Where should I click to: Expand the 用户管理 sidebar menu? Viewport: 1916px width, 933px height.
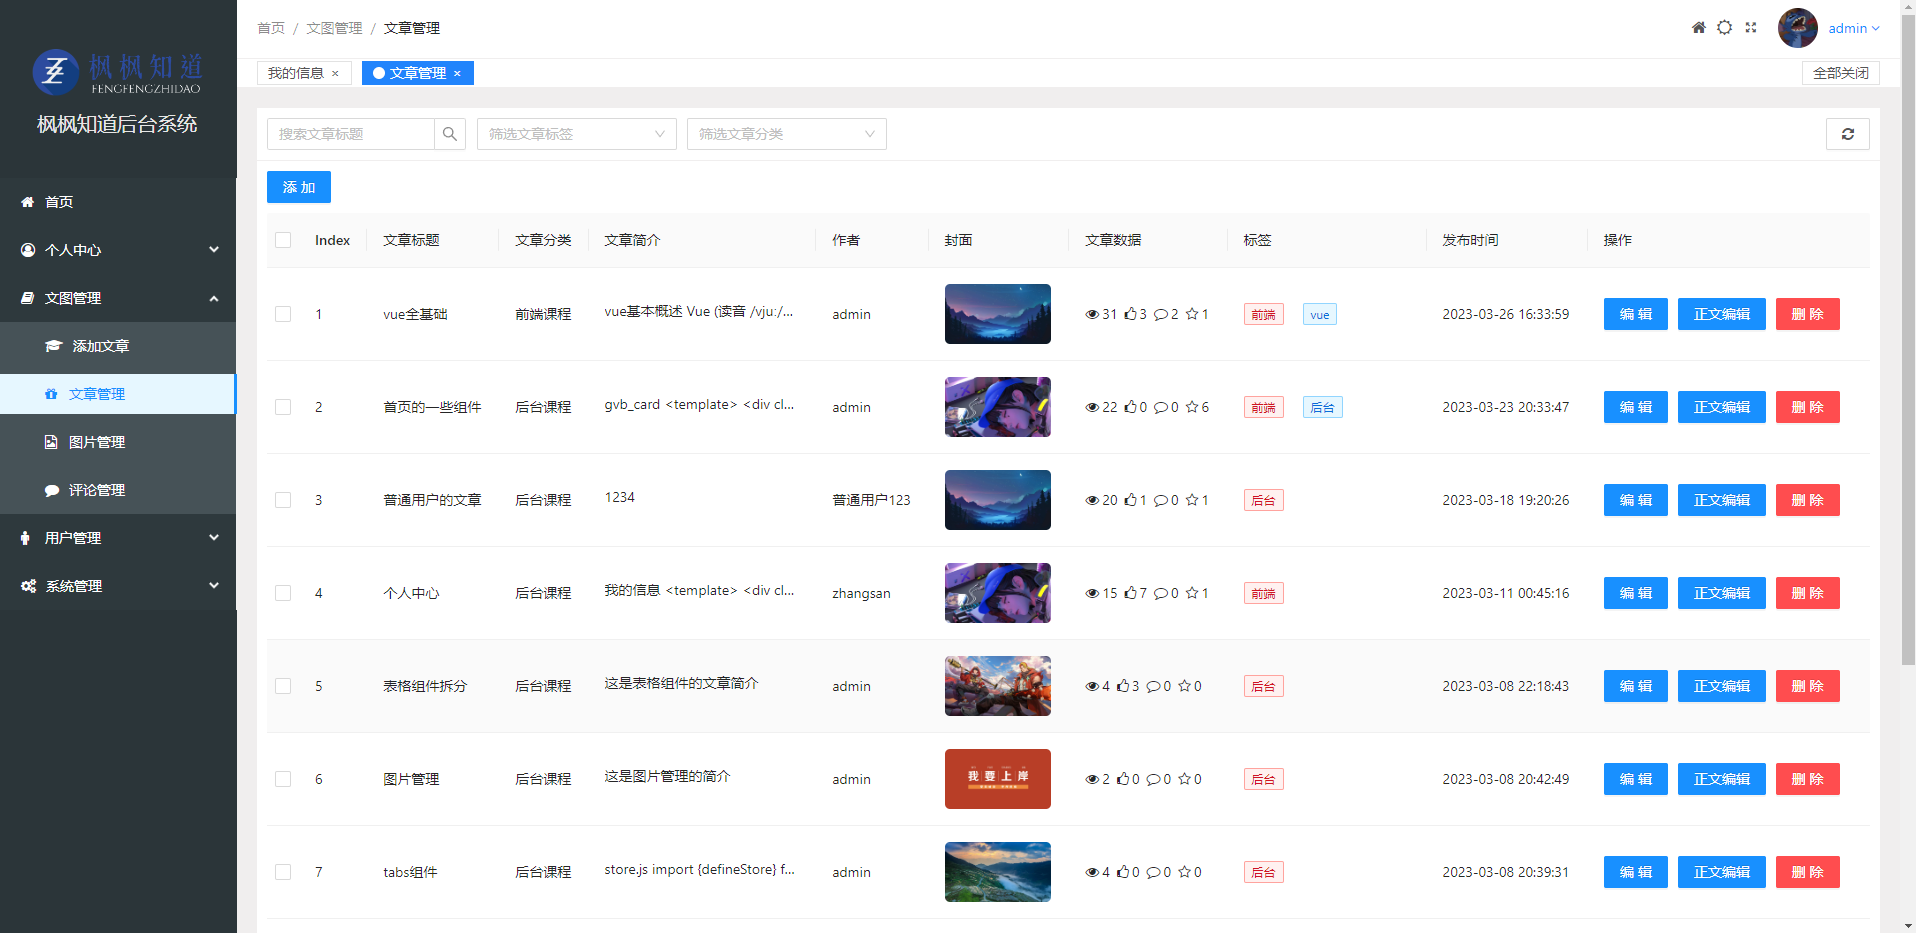pos(118,538)
